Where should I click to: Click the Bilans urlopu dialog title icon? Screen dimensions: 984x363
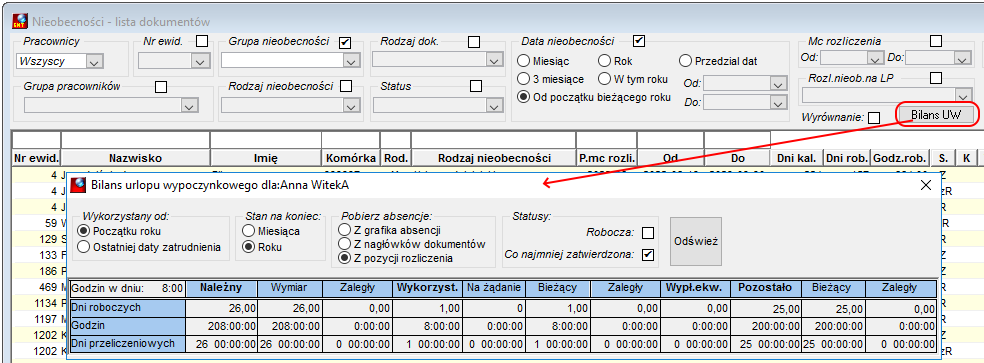(78, 185)
